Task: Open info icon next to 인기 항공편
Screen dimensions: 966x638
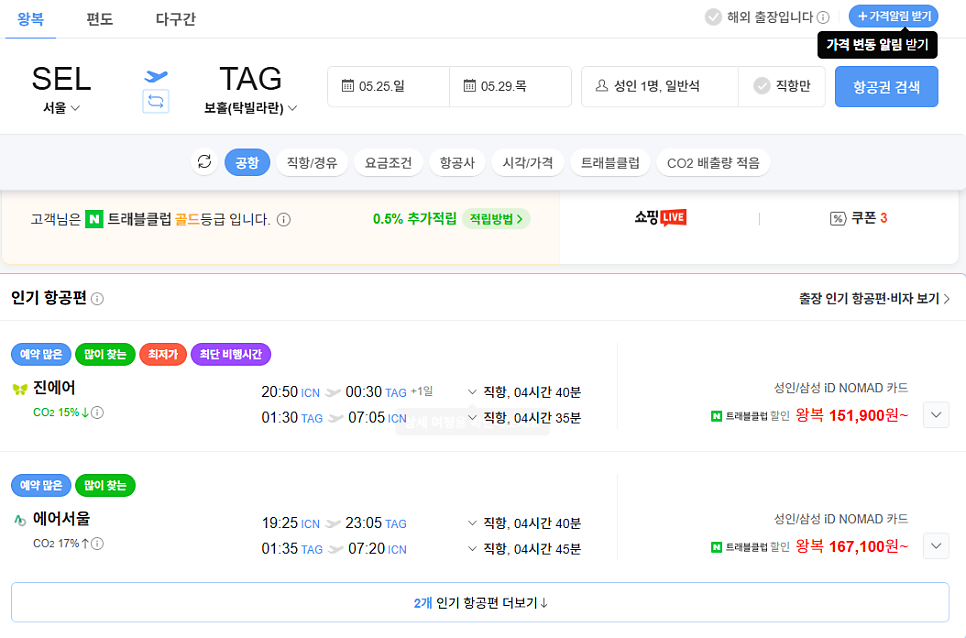Action: (x=97, y=299)
